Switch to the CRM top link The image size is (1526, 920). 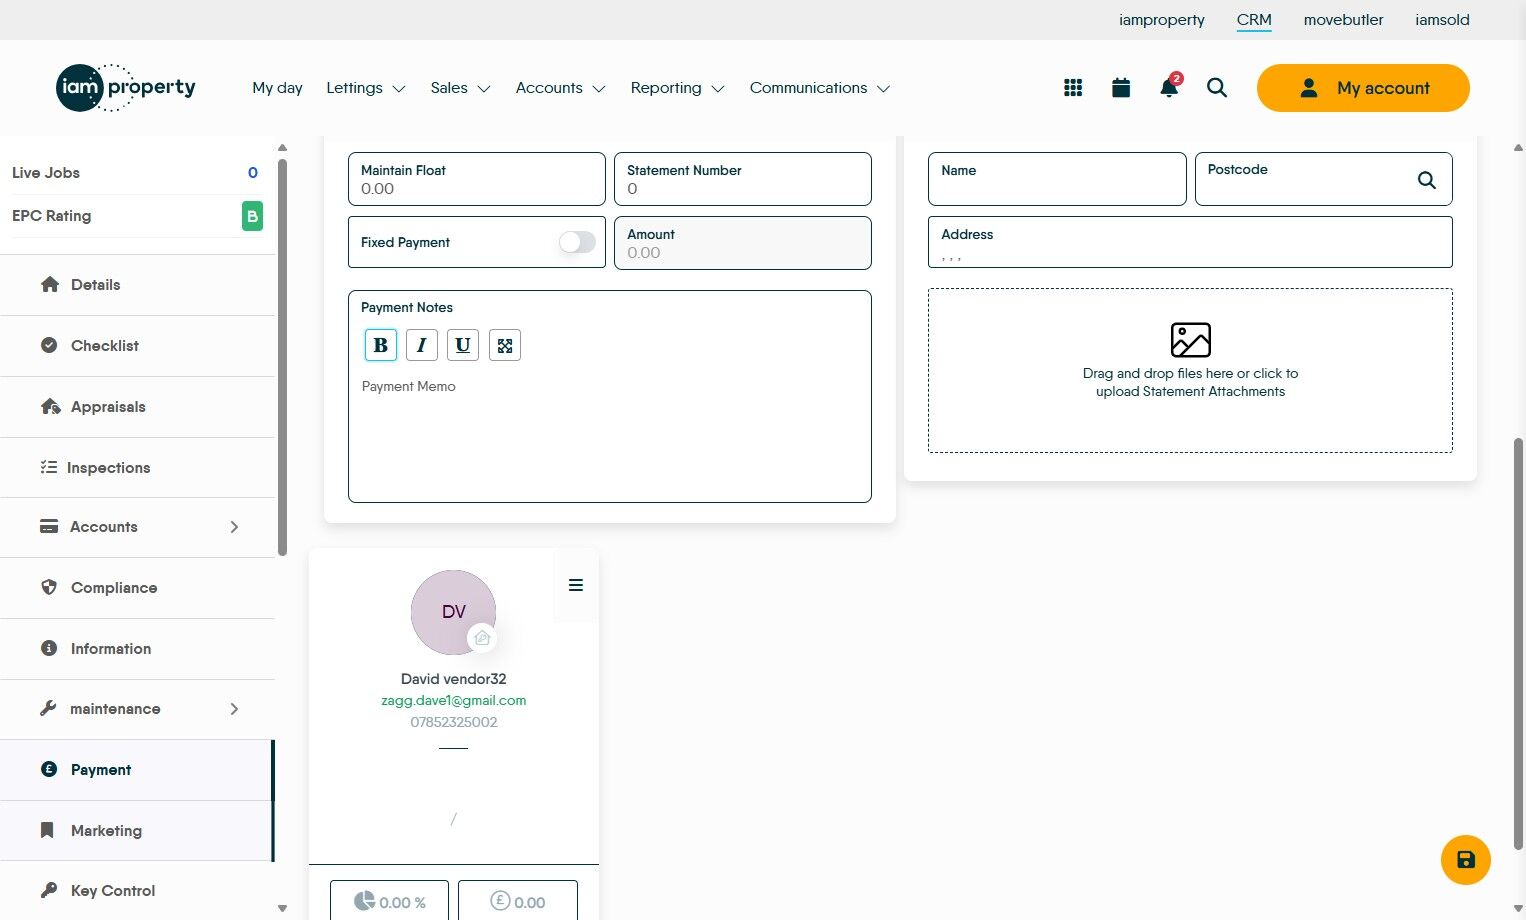point(1254,20)
